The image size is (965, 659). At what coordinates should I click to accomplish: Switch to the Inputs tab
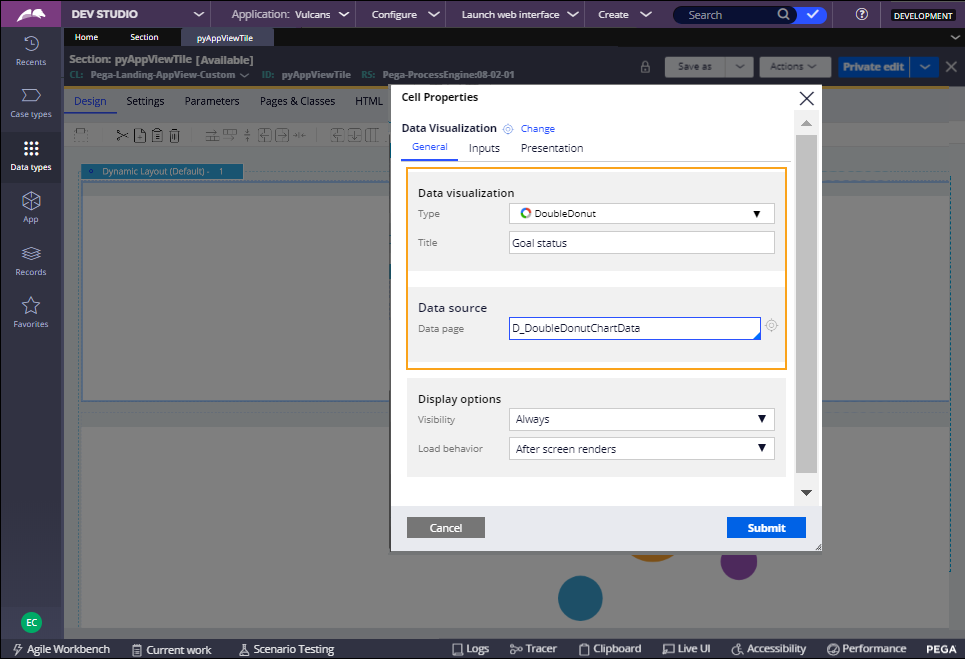click(x=484, y=148)
